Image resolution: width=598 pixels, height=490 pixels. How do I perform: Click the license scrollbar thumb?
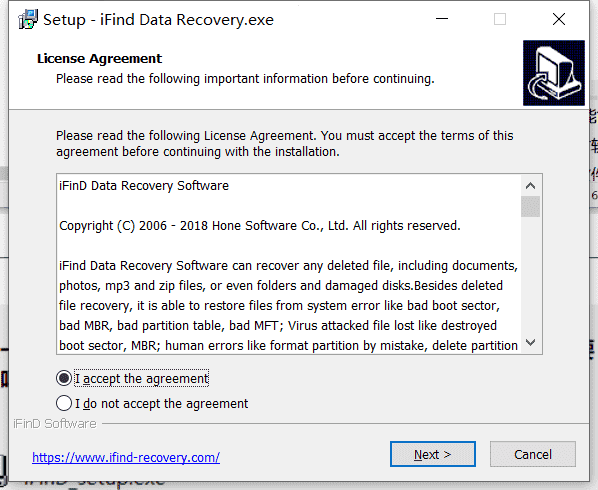(x=530, y=206)
